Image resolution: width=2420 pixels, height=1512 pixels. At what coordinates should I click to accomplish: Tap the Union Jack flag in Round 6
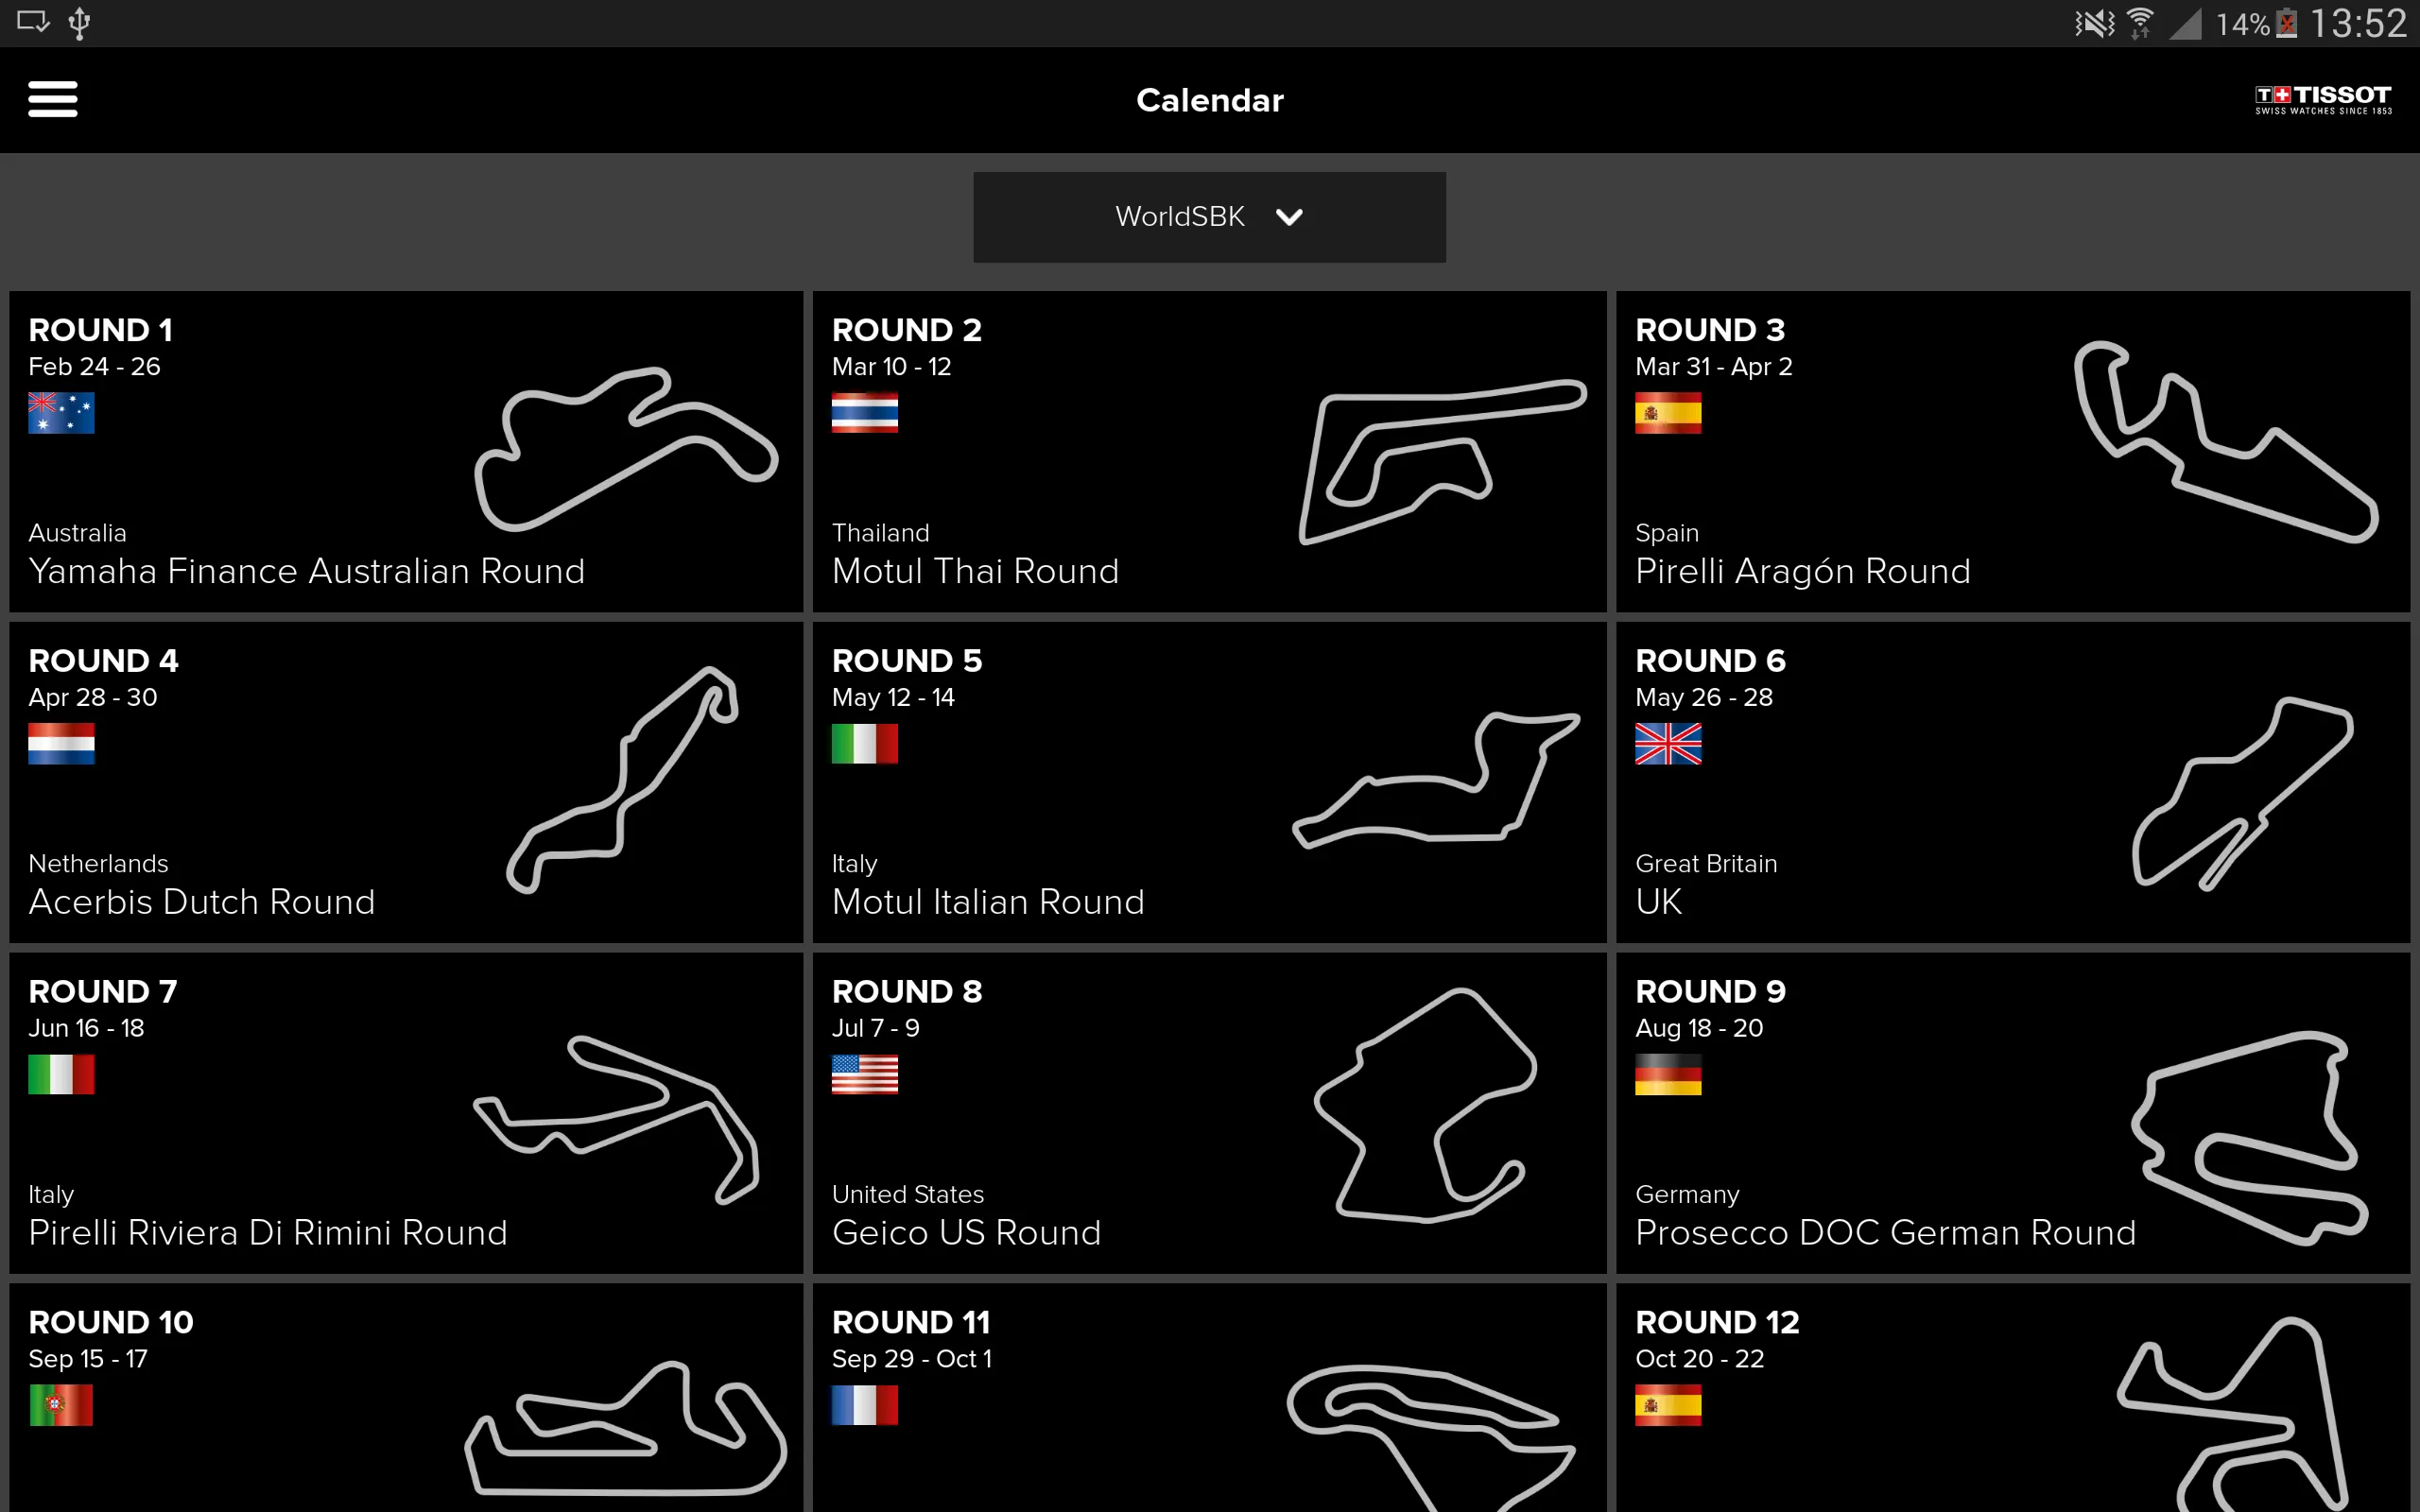click(x=1668, y=744)
